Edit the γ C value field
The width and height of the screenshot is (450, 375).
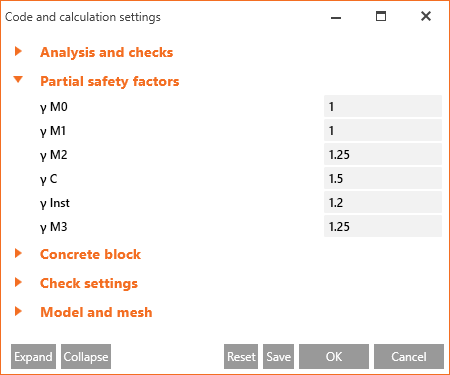pos(383,178)
